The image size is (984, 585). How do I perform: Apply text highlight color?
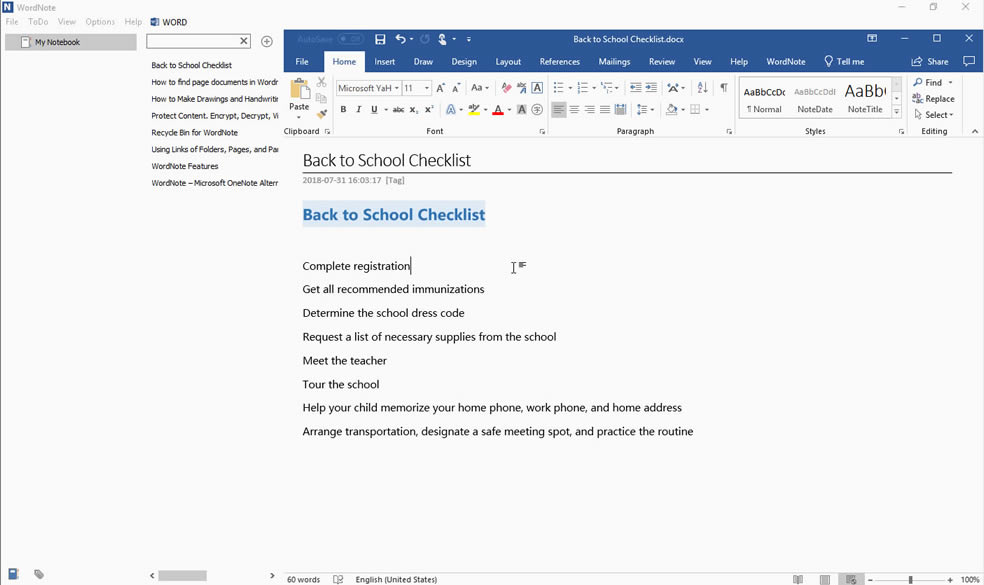pyautogui.click(x=474, y=108)
